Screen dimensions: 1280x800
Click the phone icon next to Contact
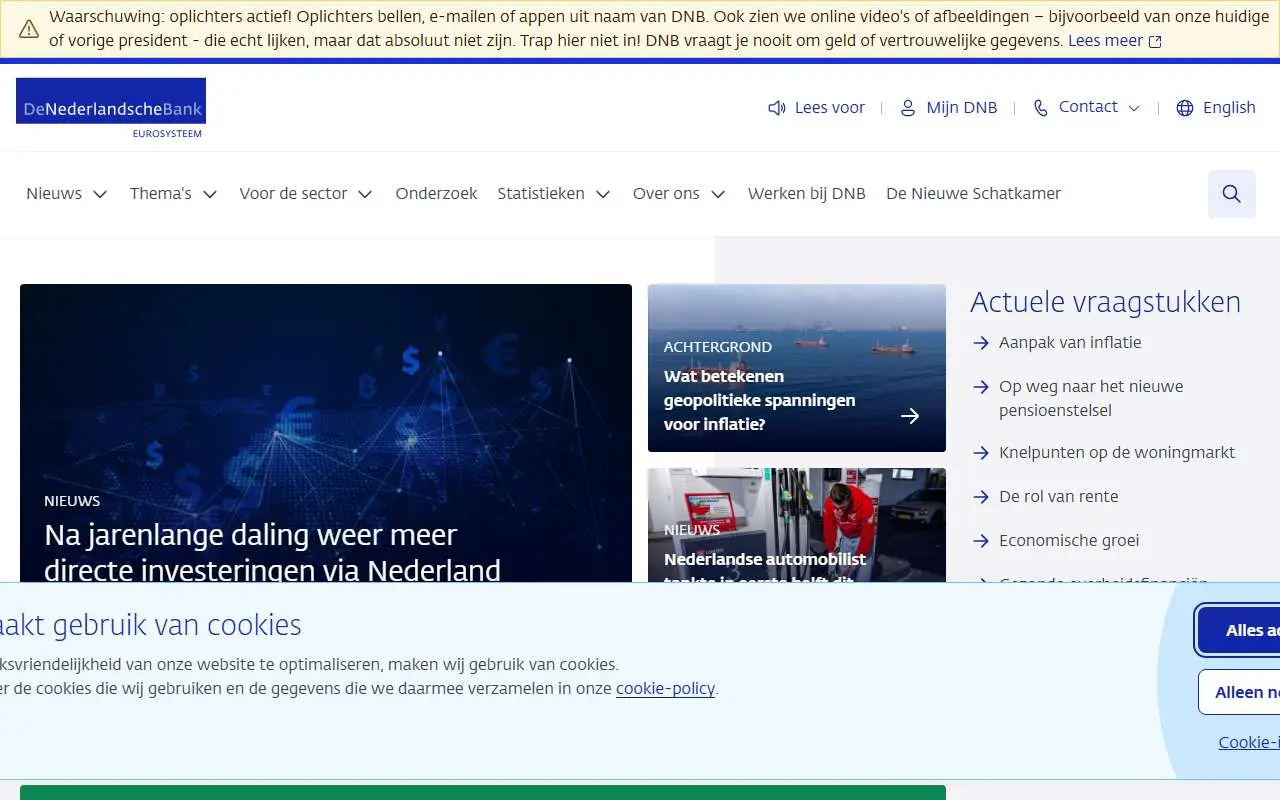1041,108
